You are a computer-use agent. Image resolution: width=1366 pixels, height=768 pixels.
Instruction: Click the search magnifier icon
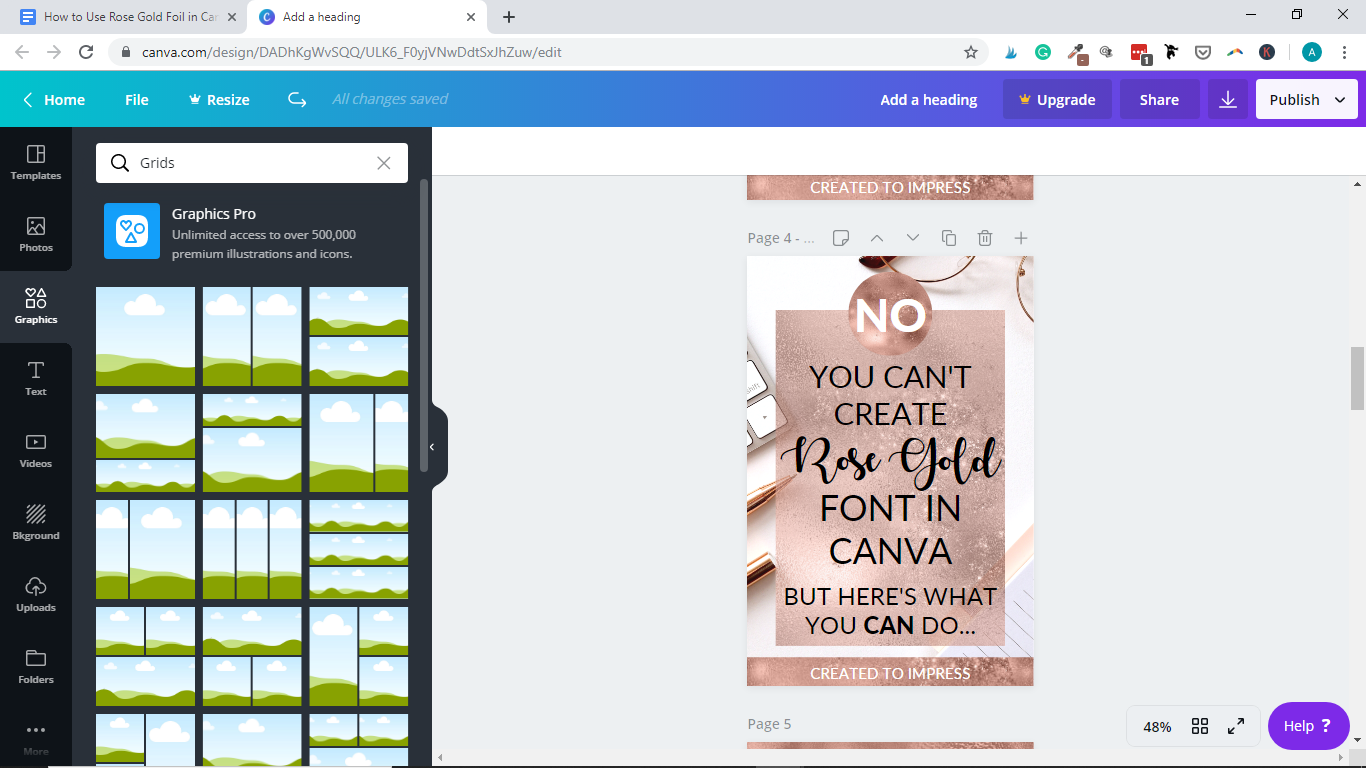click(120, 163)
